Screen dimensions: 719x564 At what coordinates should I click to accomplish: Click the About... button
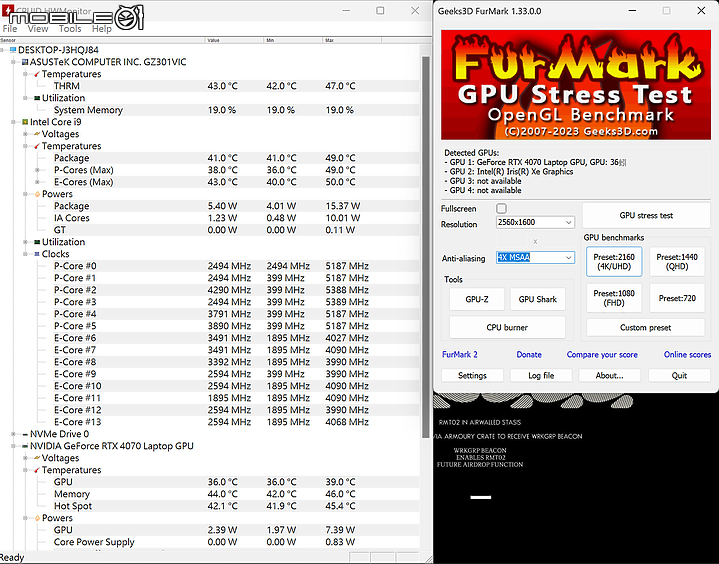tap(609, 375)
